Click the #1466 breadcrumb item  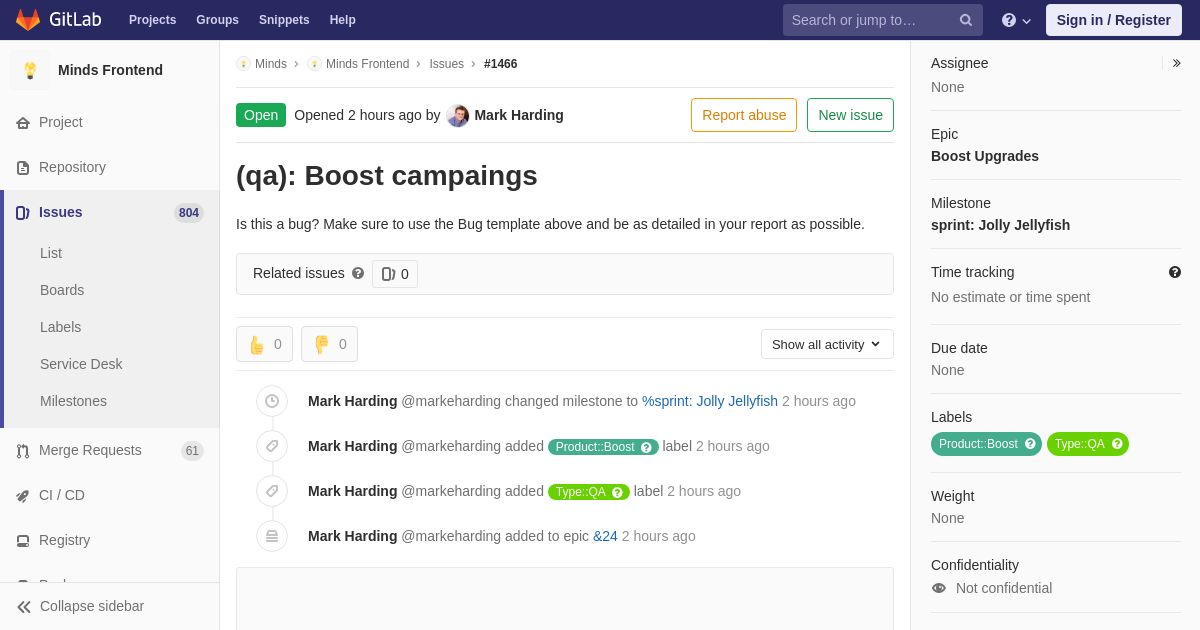tap(501, 64)
